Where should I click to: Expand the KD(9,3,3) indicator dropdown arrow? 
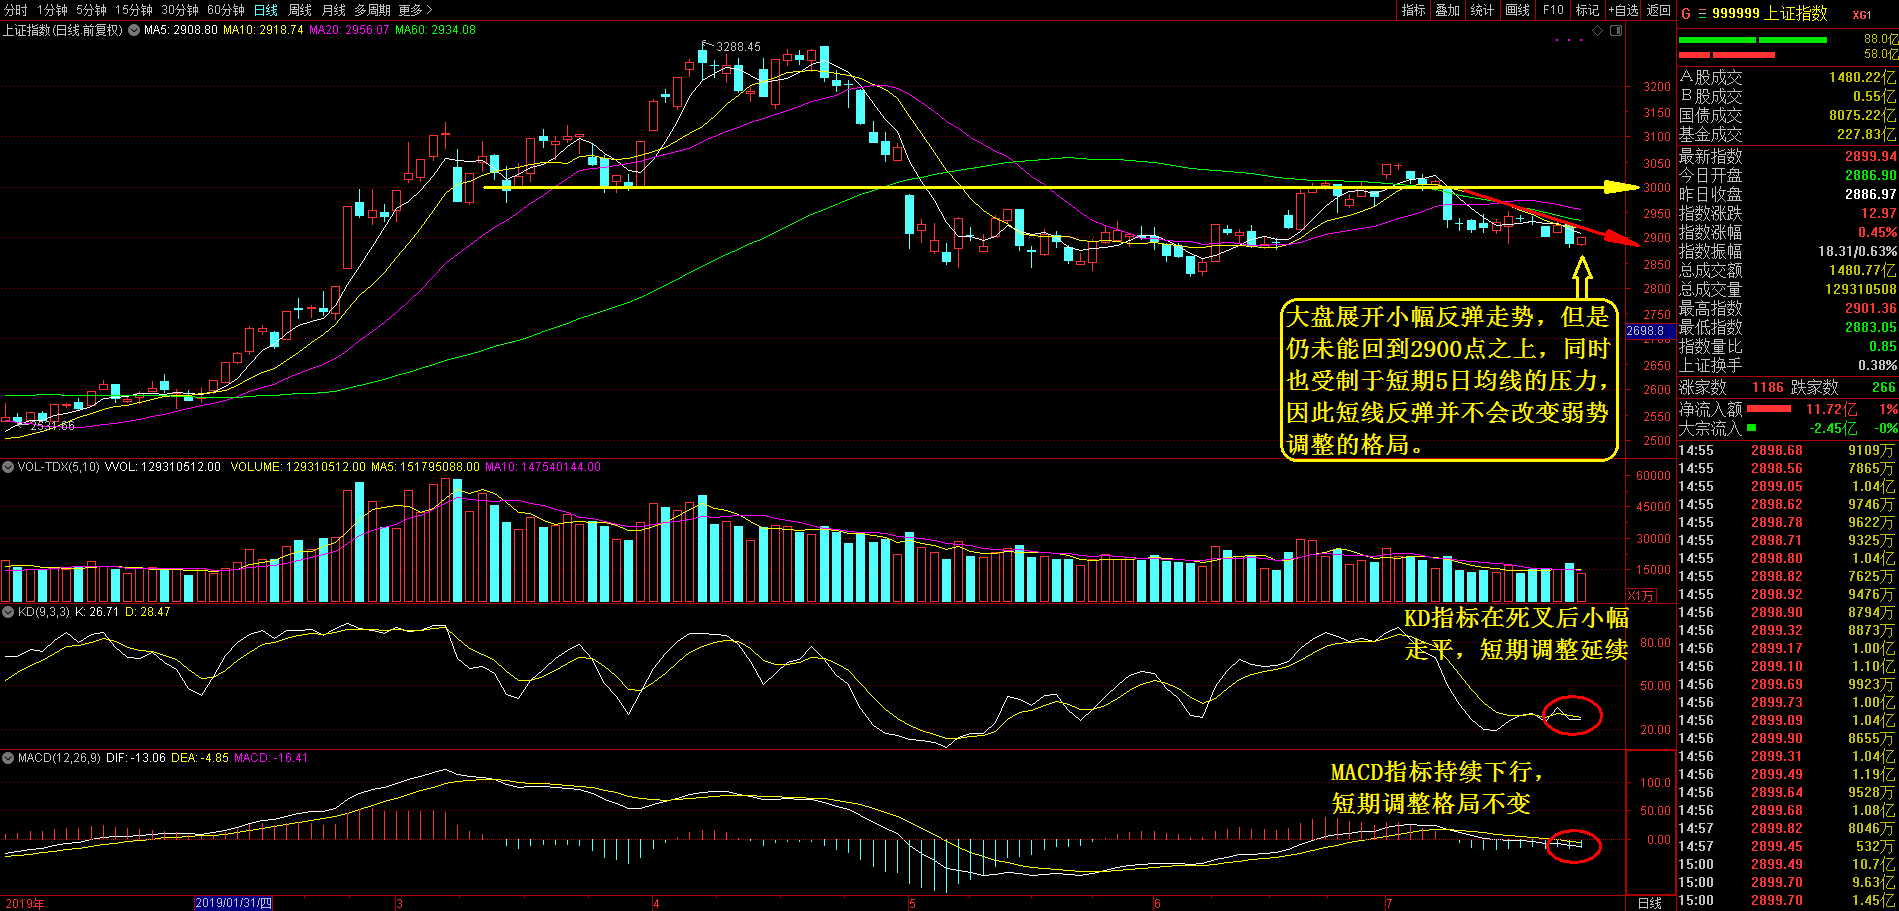coord(8,612)
